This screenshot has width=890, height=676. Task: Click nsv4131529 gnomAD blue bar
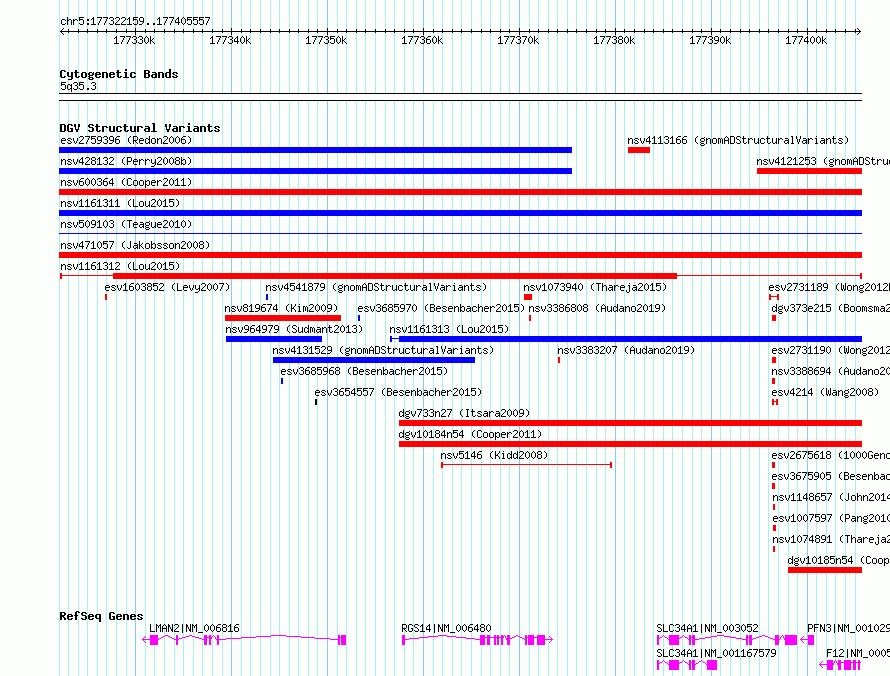[374, 360]
